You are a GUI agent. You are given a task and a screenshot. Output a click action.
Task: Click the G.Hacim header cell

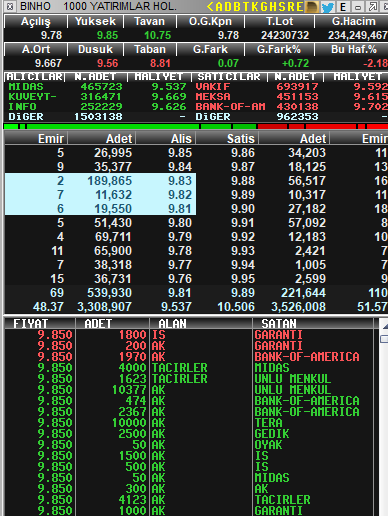click(x=352, y=21)
